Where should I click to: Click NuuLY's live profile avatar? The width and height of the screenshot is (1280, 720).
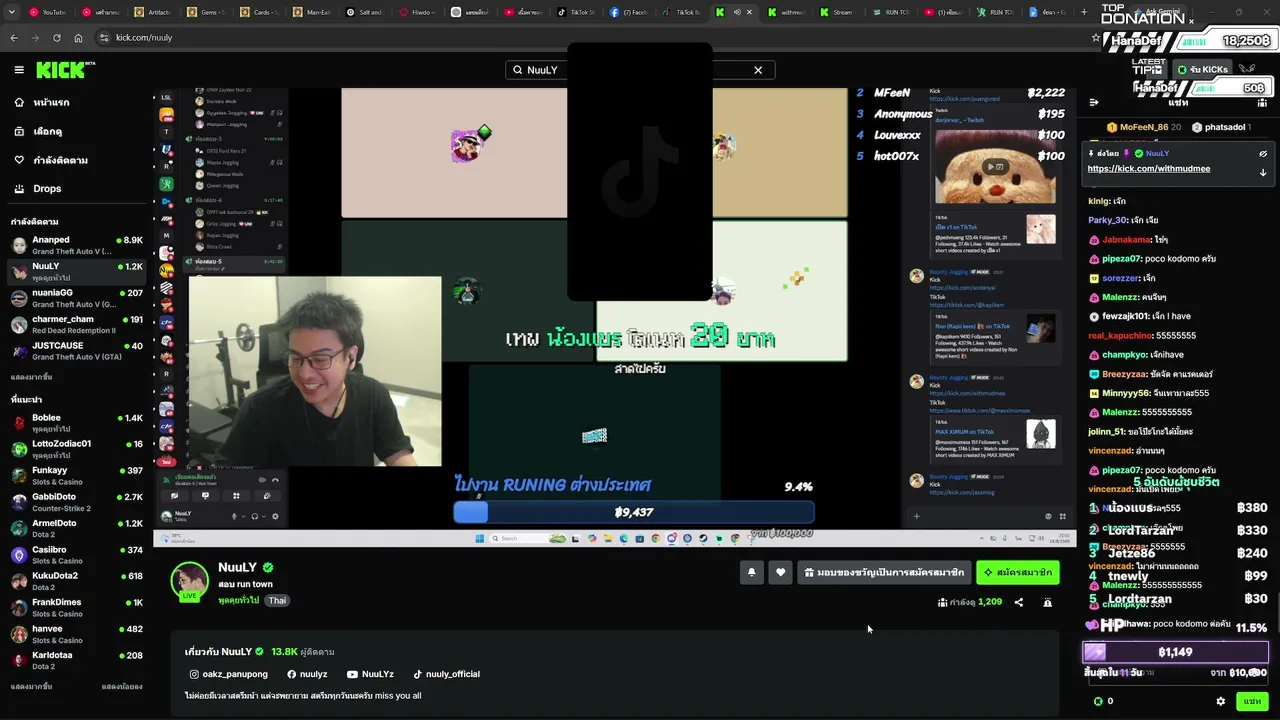(x=189, y=582)
